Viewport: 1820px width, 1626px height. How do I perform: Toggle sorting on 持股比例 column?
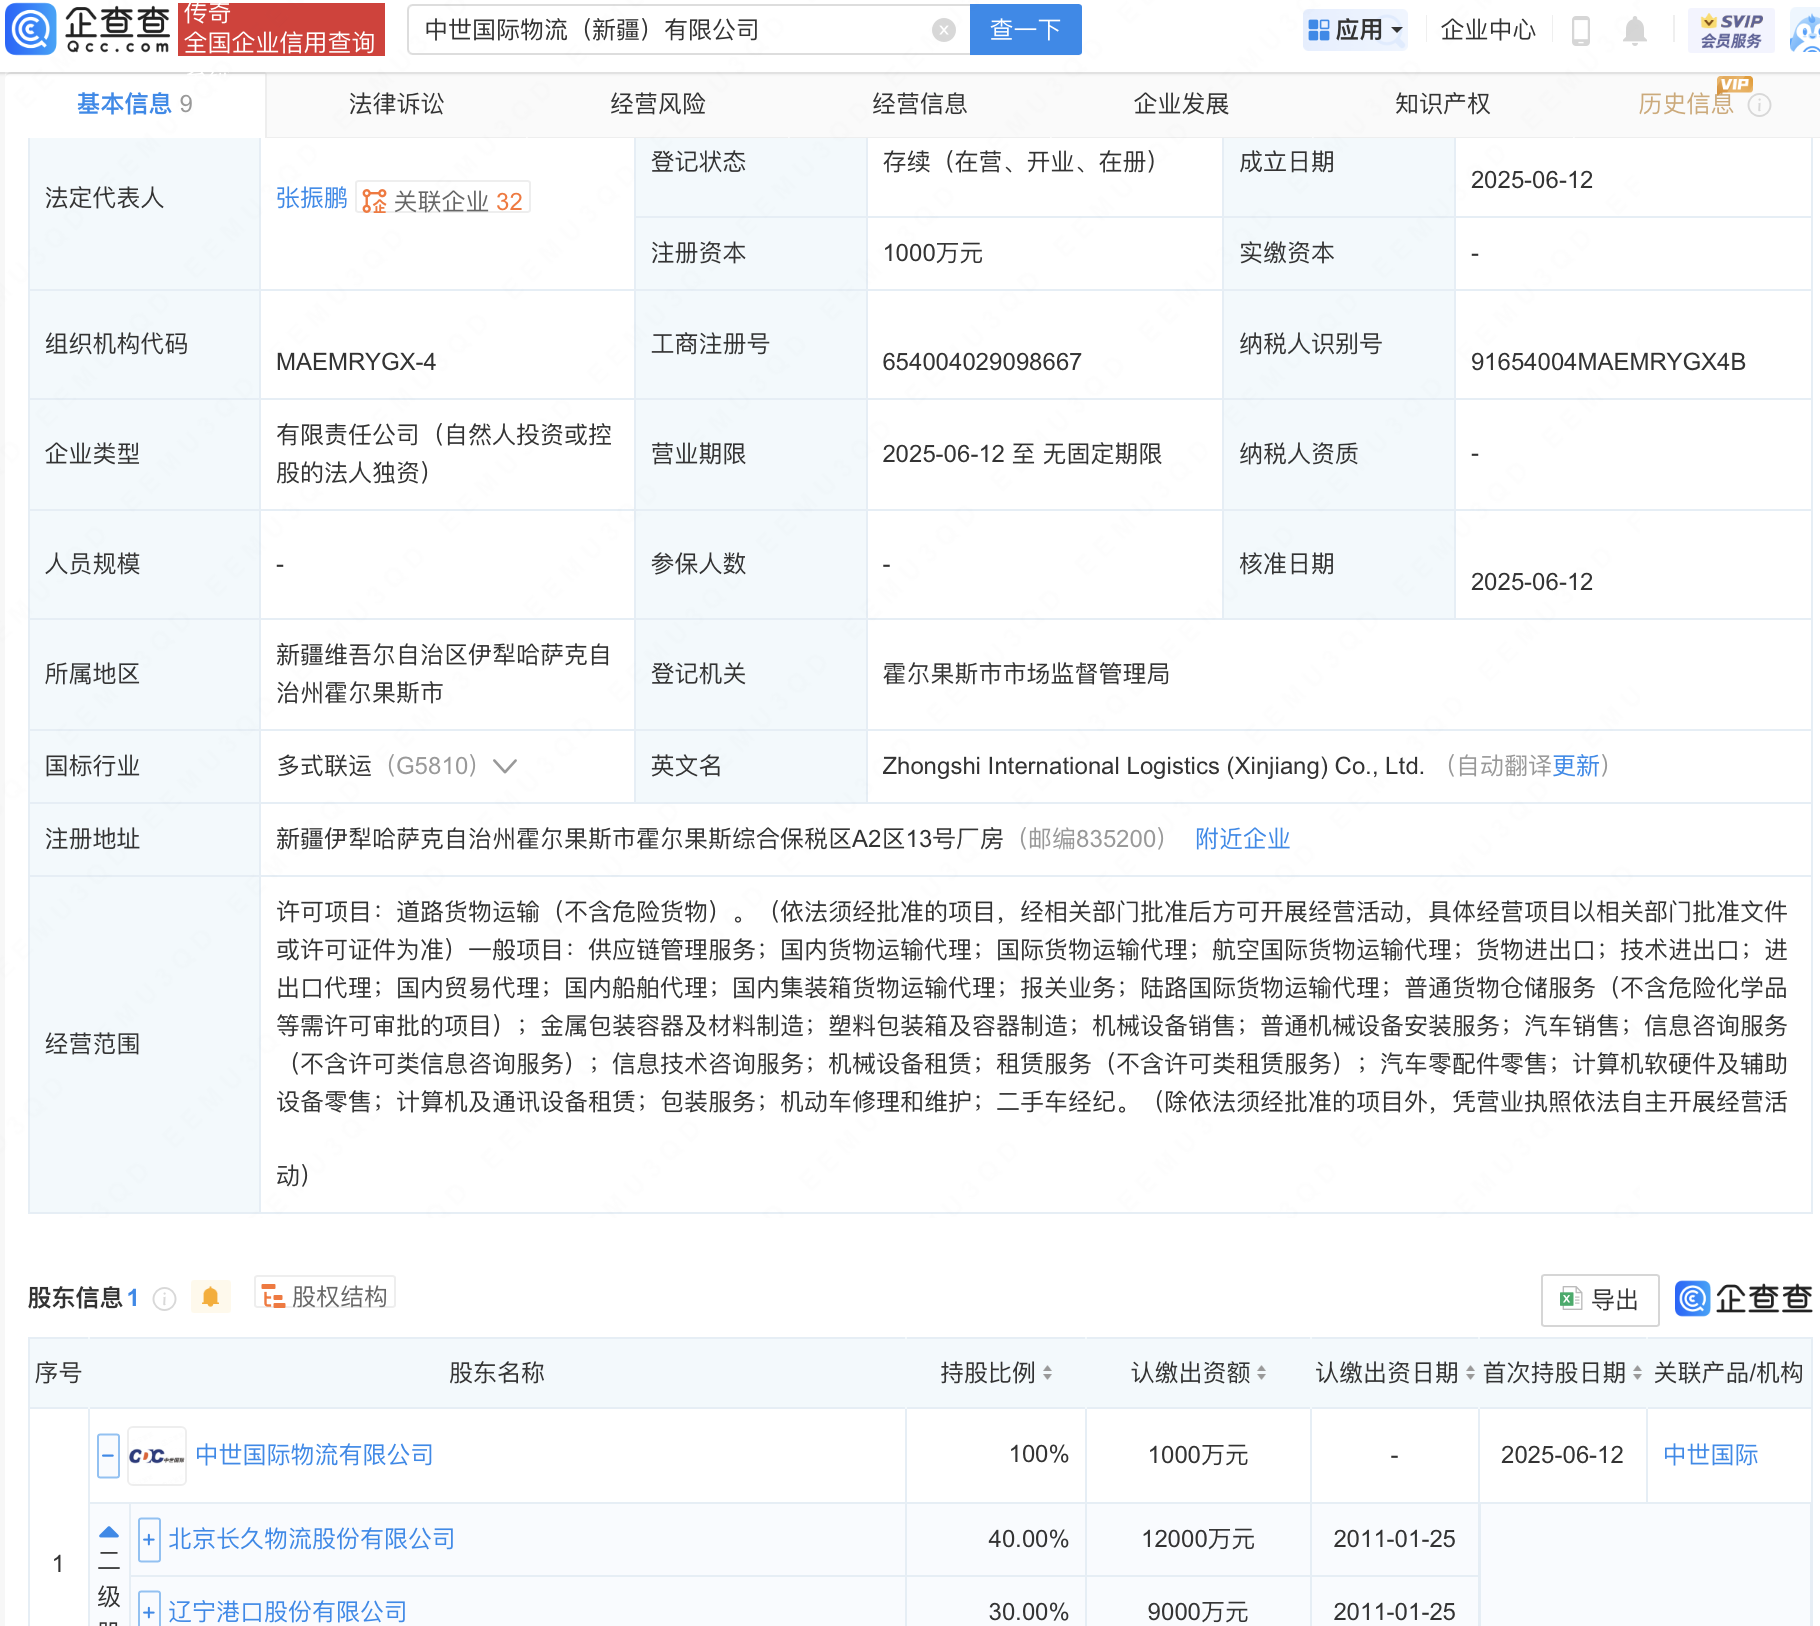click(1046, 1372)
